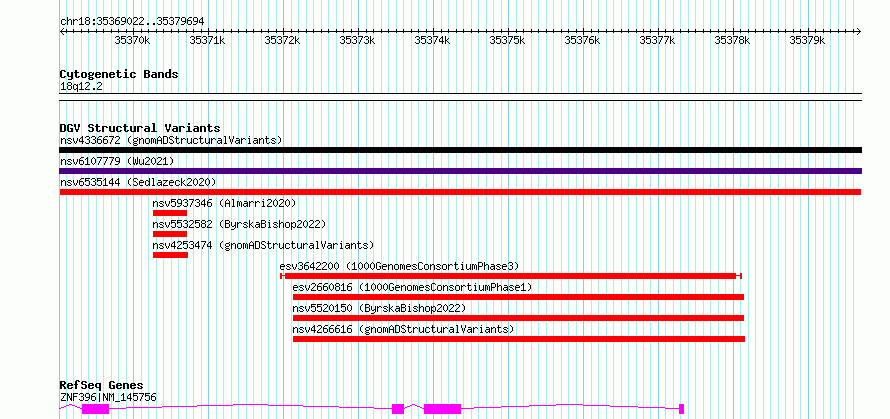Select the nsv6107779 purple variant bar

point(460,171)
